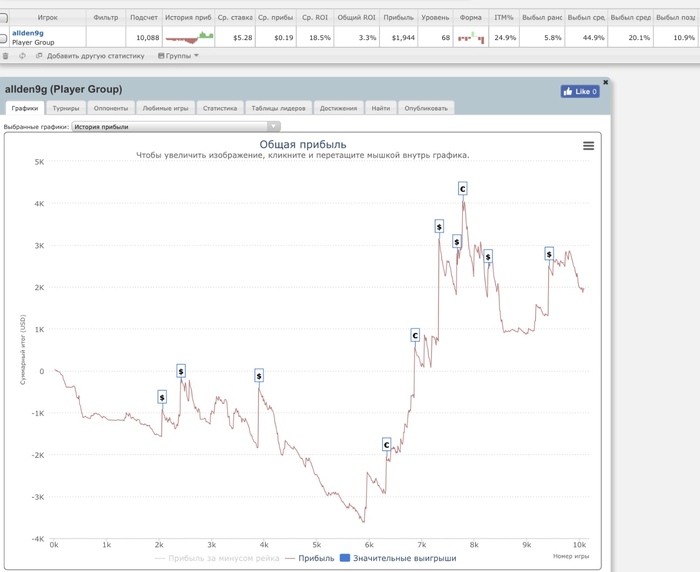Toggle the Прибыль legend series
Viewport: 700px width, 572px height.
point(310,558)
